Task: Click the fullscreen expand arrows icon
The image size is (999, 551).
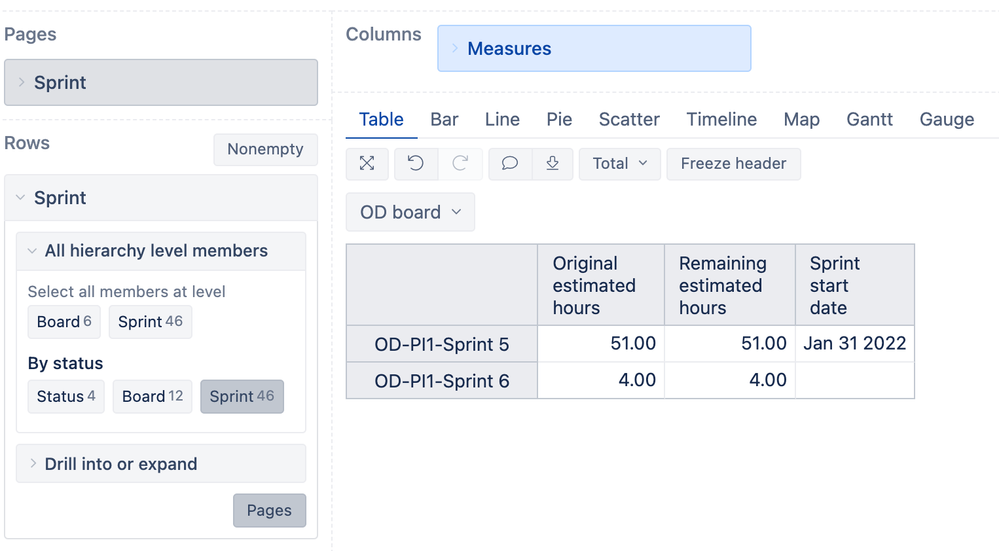Action: coord(367,163)
